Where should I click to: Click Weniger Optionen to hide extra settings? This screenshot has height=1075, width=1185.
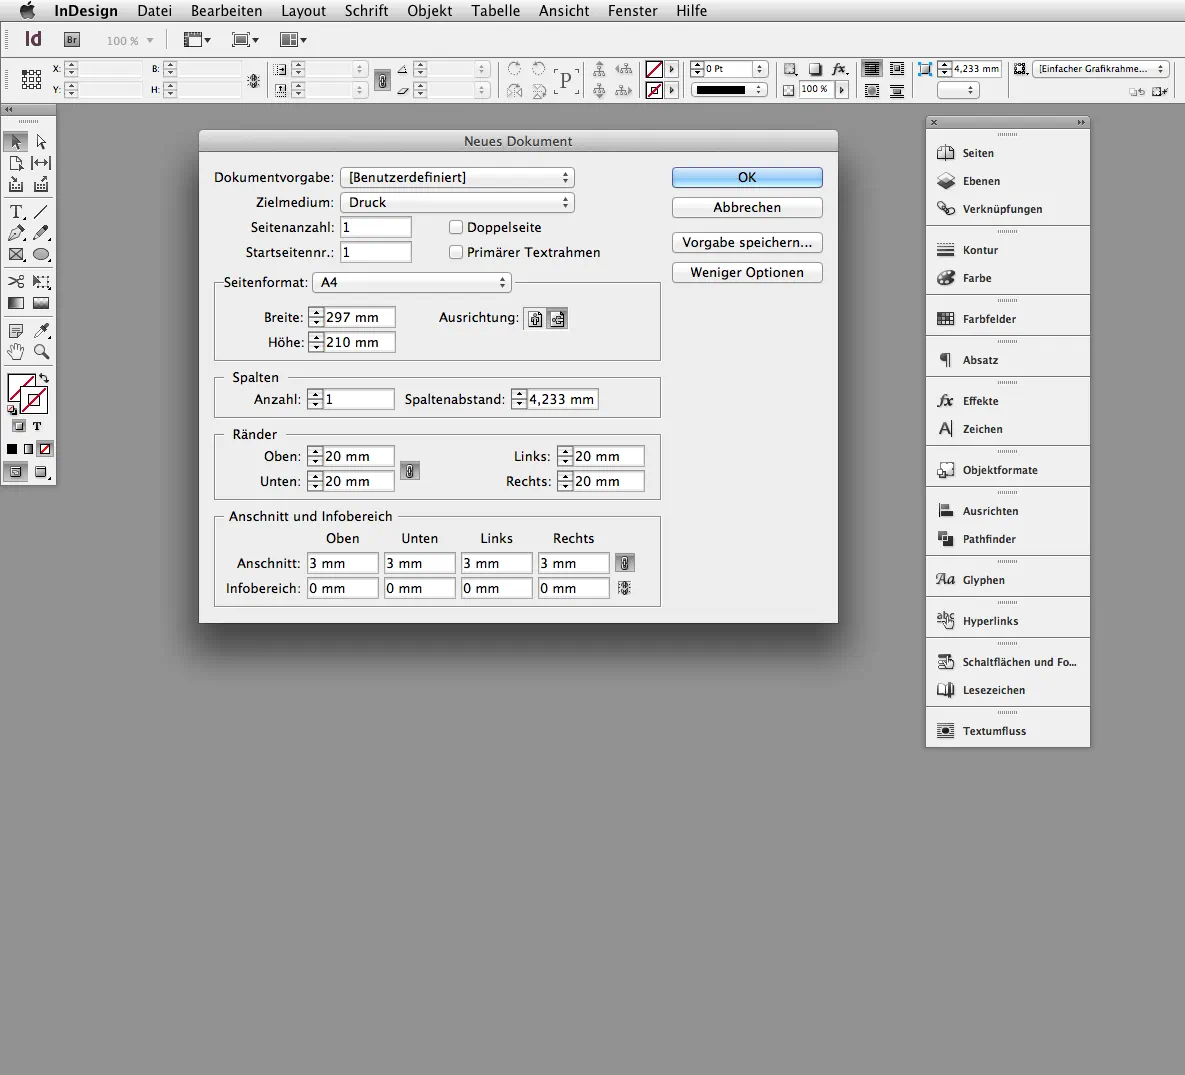(747, 272)
